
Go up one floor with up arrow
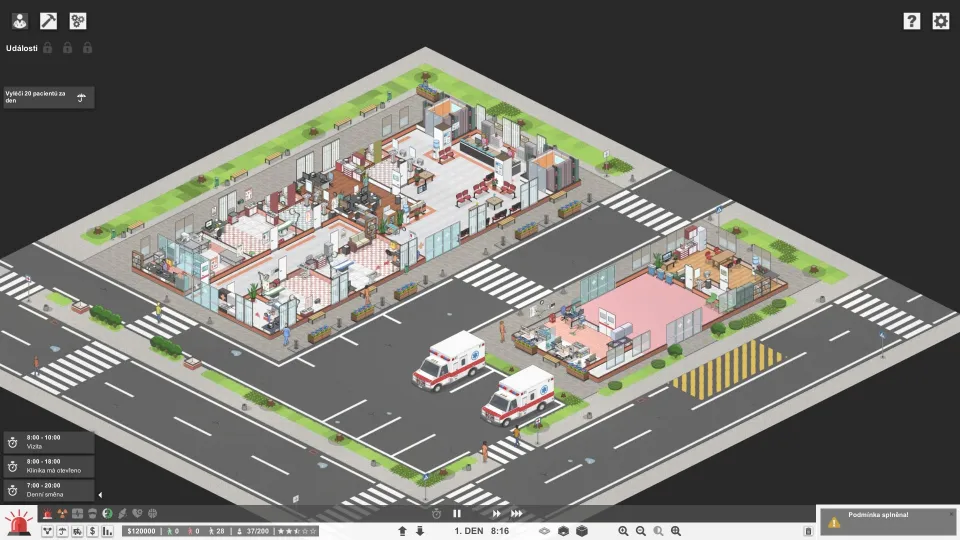pos(402,531)
